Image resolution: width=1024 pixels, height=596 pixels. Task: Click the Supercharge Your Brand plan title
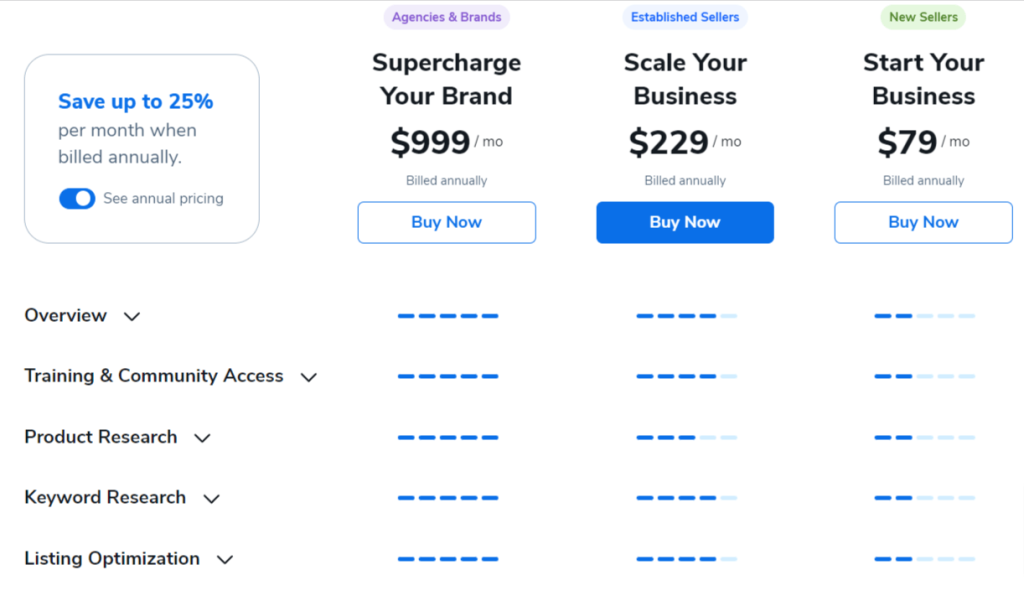[447, 79]
